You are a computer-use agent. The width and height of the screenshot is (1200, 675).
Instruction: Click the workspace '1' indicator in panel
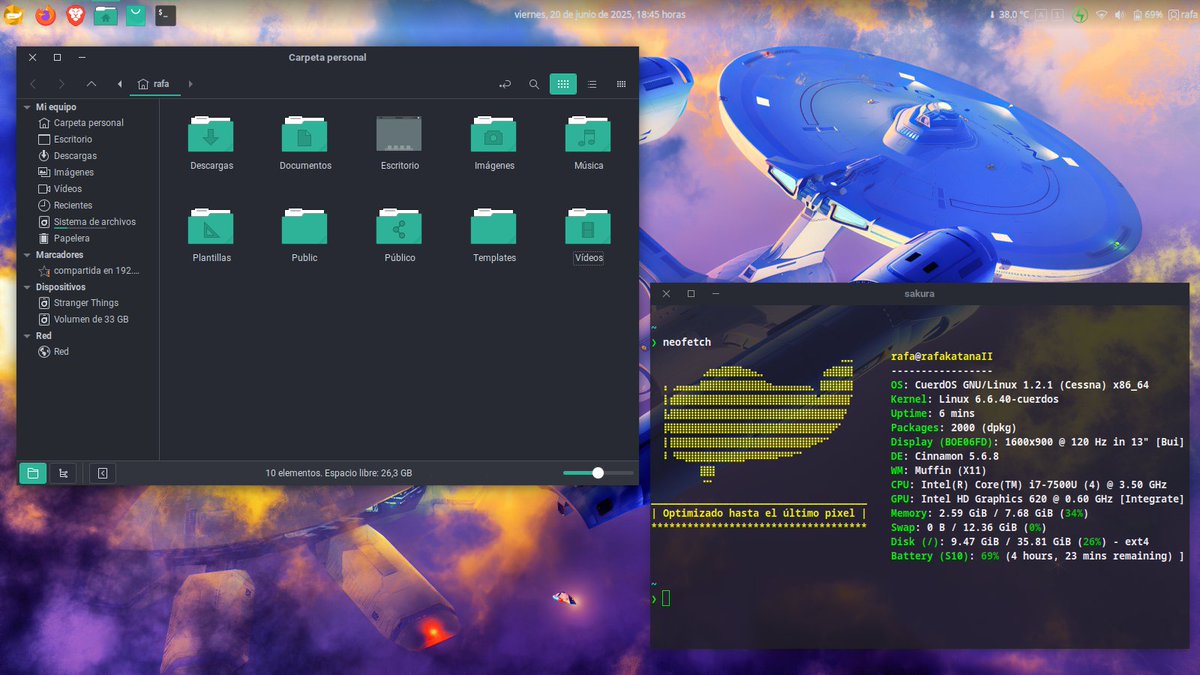(x=1058, y=15)
